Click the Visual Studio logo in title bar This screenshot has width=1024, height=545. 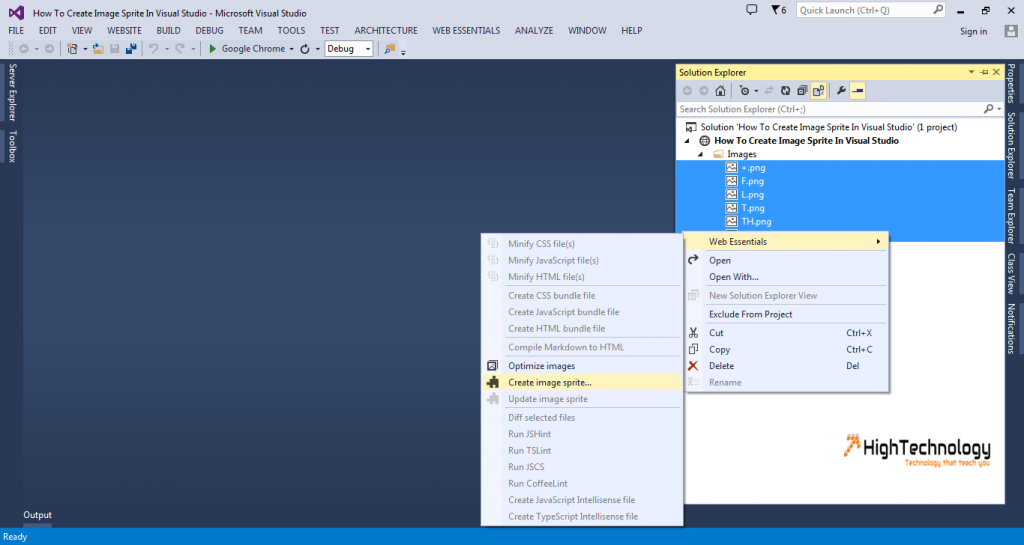tap(16, 12)
